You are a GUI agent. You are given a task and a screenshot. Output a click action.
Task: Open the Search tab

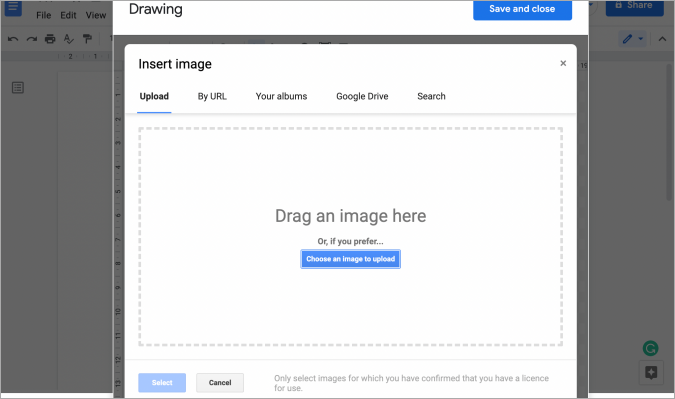pos(431,96)
